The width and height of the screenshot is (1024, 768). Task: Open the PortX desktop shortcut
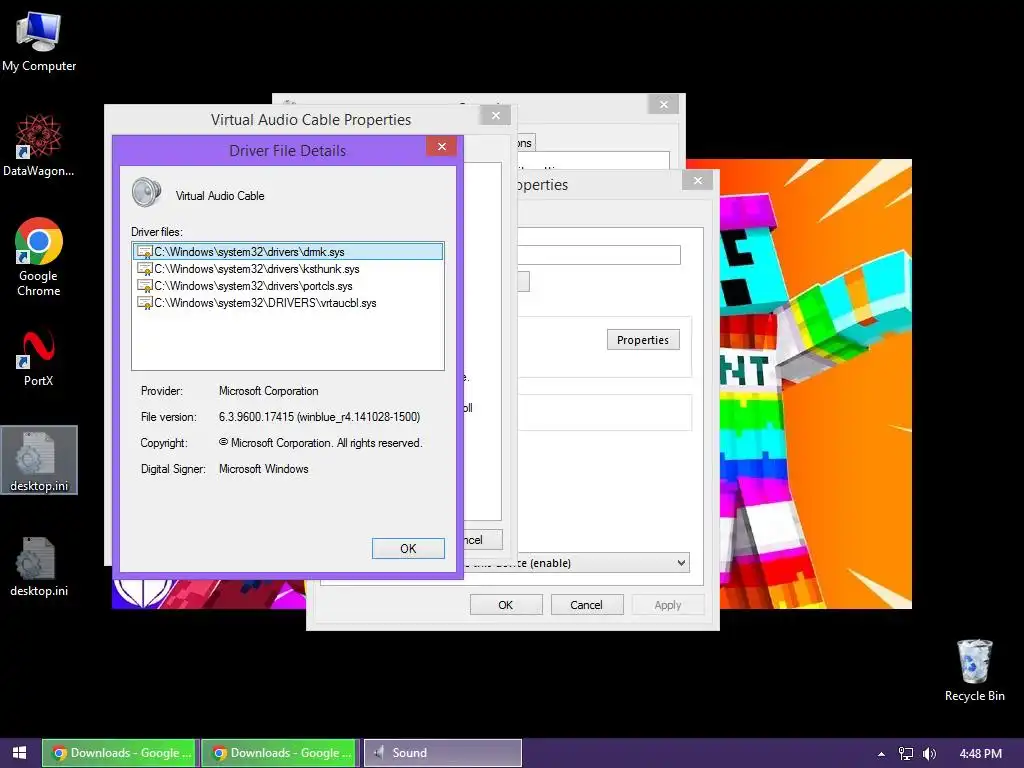[x=39, y=358]
